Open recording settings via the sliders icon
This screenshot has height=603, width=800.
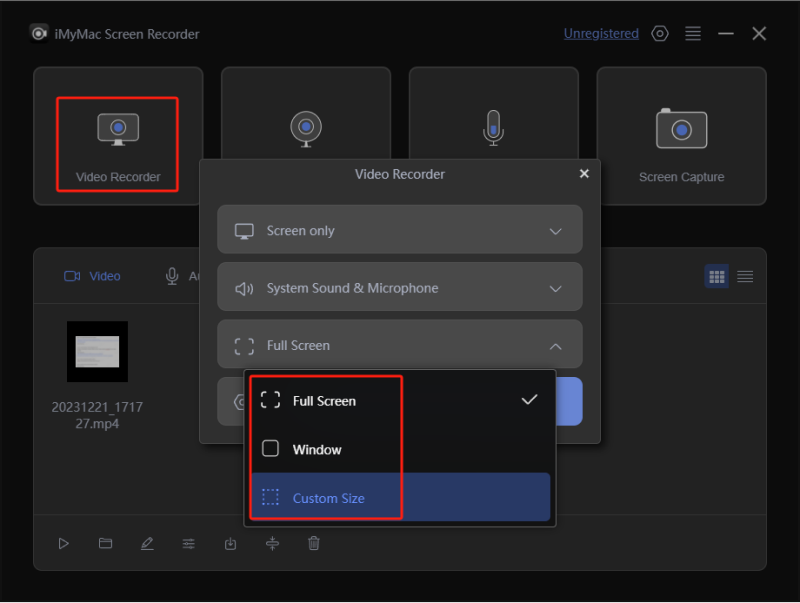(189, 543)
